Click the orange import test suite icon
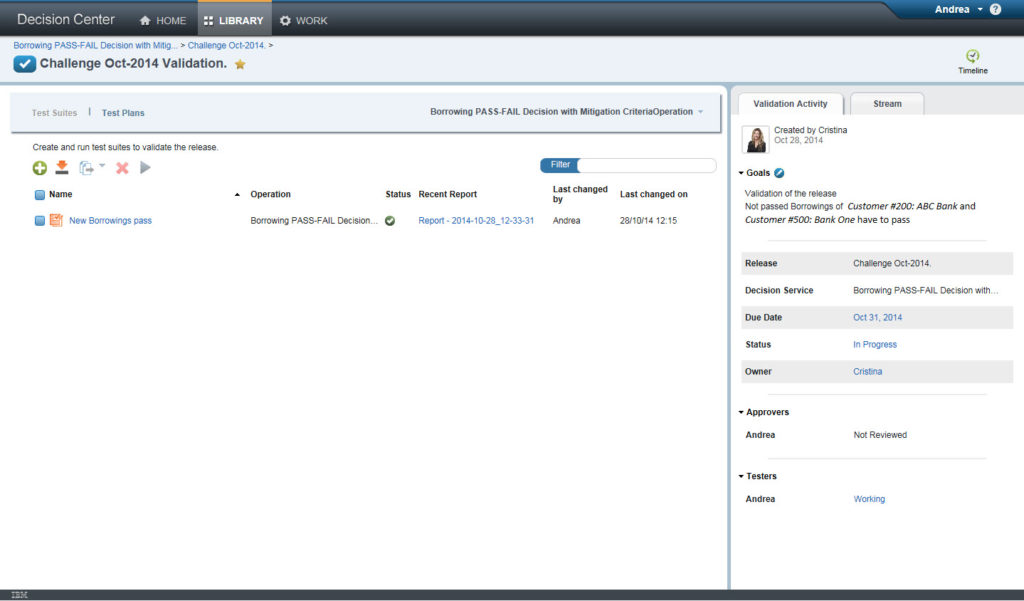1024x601 pixels. click(x=62, y=168)
